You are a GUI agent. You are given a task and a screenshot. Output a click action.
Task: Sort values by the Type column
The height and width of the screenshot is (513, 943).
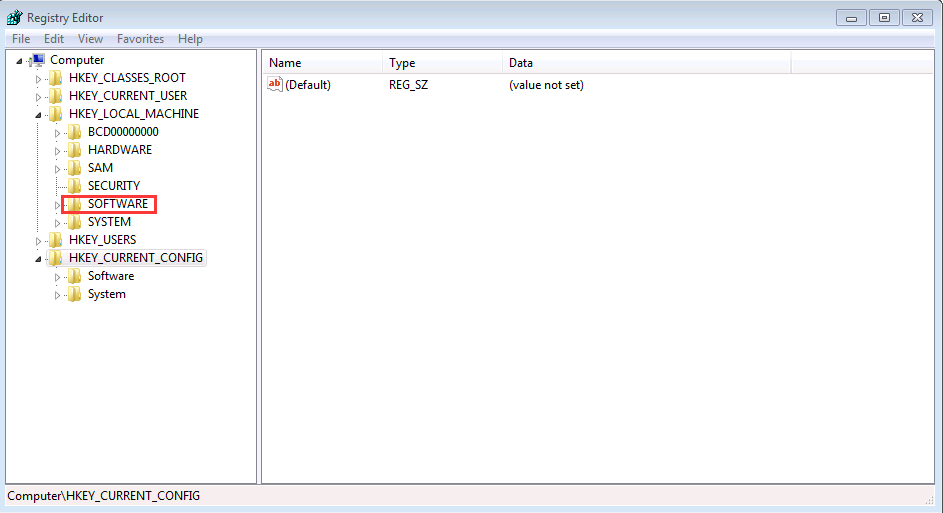pos(443,63)
